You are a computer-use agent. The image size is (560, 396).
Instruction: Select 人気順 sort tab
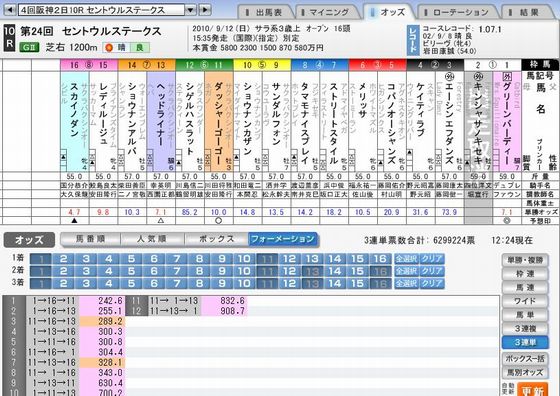coord(152,240)
